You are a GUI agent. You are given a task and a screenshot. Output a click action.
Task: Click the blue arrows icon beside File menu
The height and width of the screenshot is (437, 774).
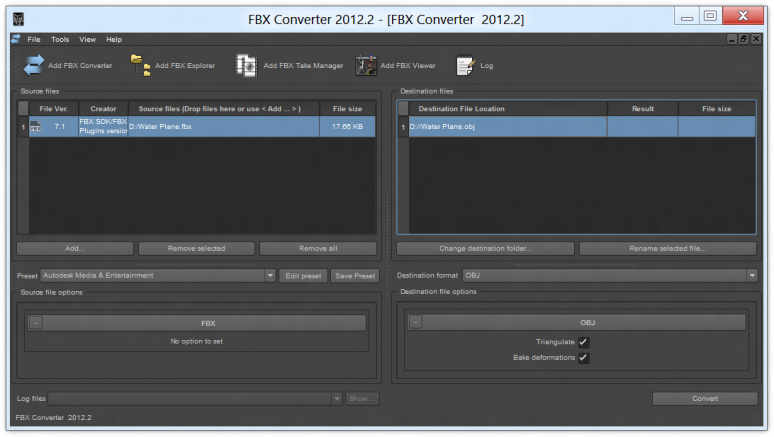[x=16, y=39]
